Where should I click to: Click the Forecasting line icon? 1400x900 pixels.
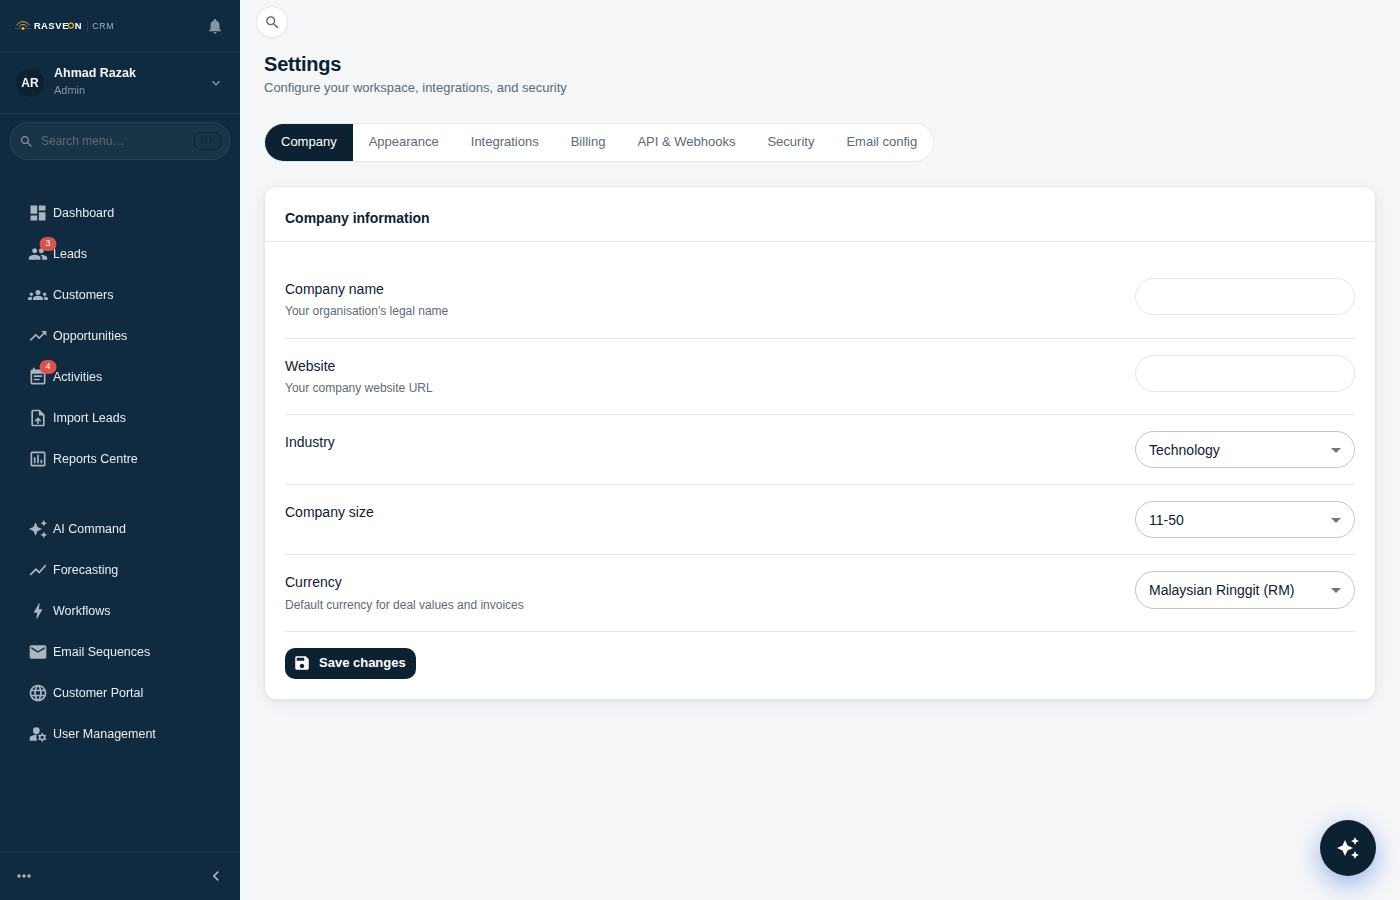tap(38, 570)
